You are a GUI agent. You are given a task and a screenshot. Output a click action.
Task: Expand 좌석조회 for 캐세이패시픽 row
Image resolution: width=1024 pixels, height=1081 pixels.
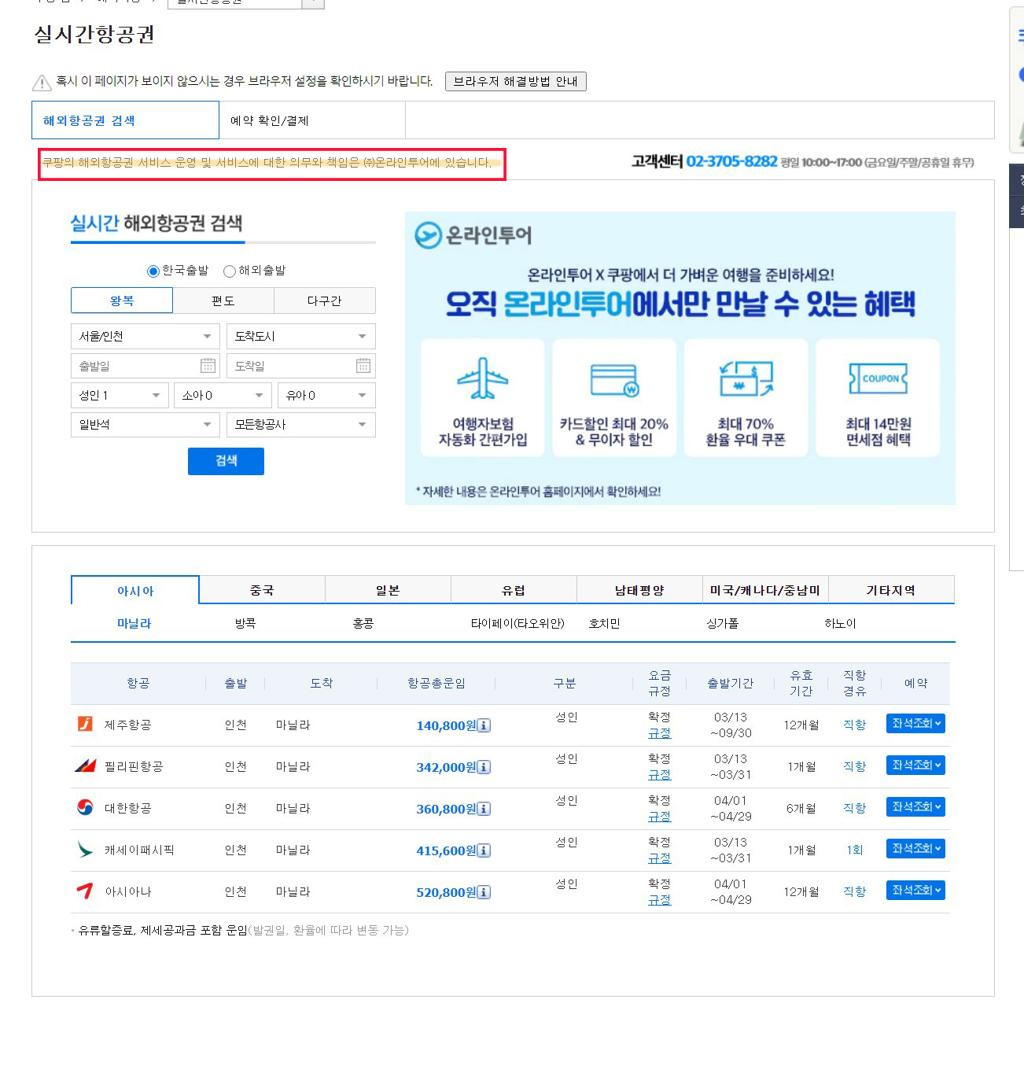click(915, 849)
